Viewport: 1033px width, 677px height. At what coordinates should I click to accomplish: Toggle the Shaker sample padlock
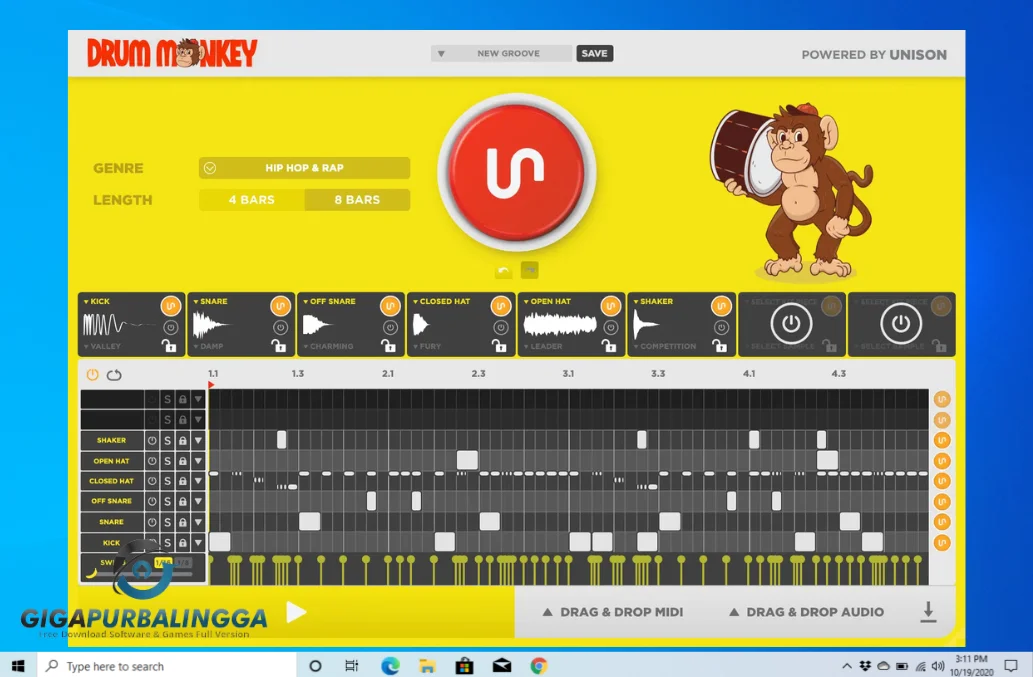tap(719, 346)
